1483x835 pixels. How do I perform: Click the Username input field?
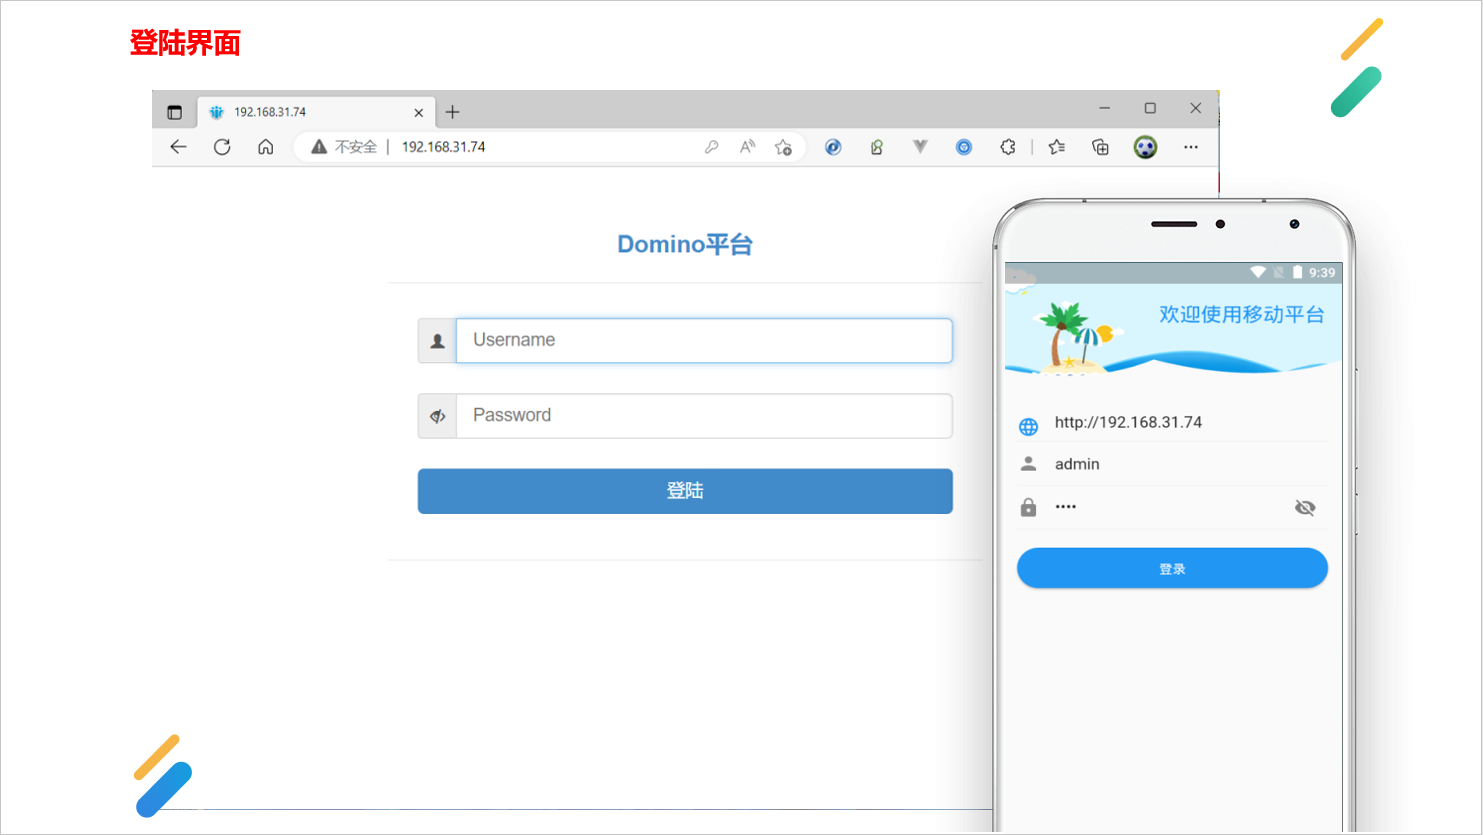tap(704, 340)
